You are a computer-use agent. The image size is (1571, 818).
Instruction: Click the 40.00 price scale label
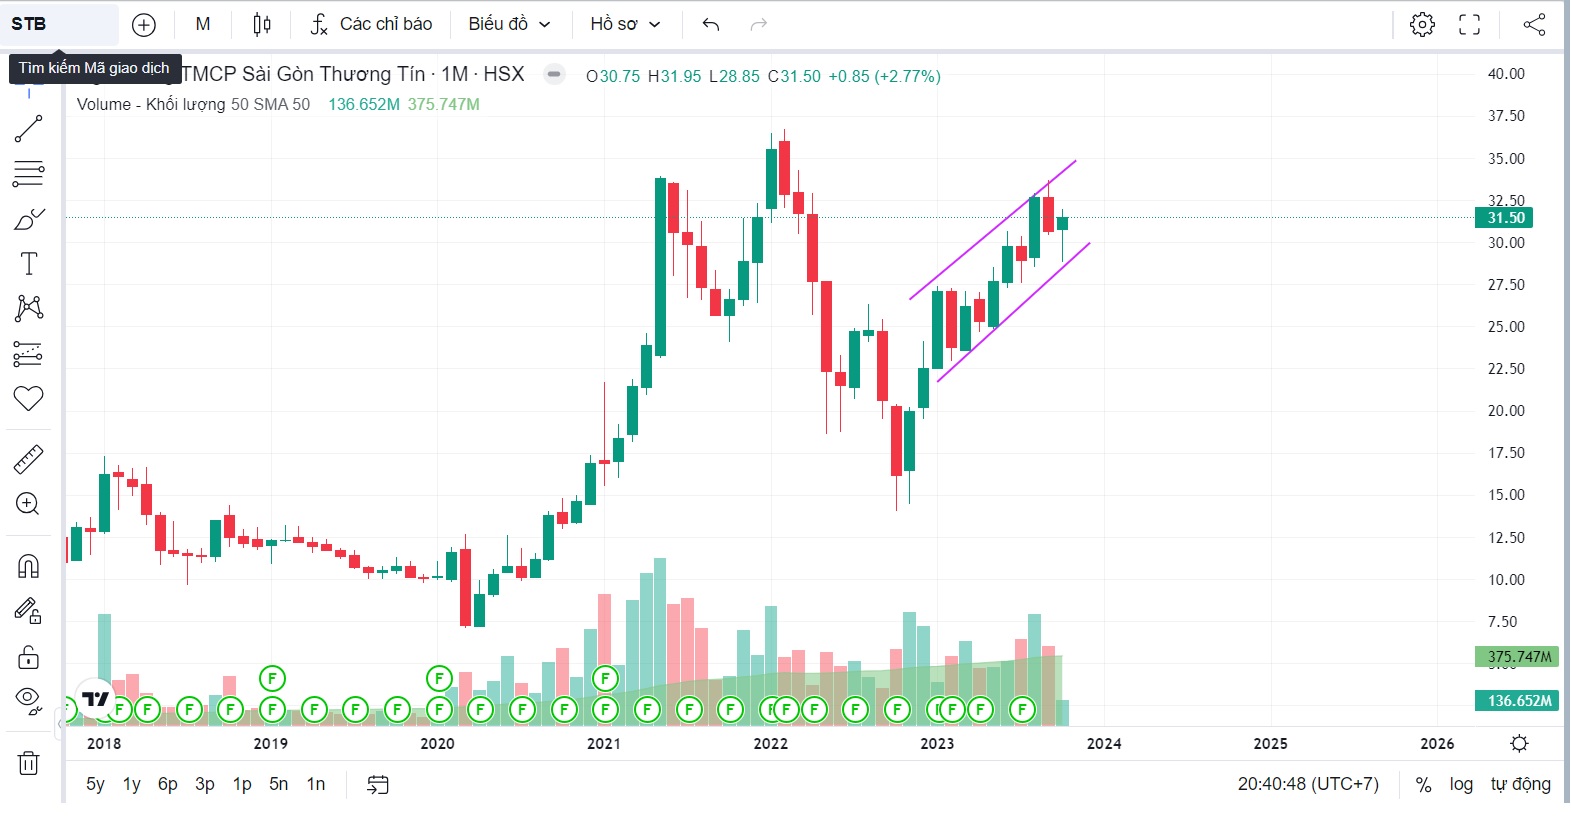pos(1506,73)
